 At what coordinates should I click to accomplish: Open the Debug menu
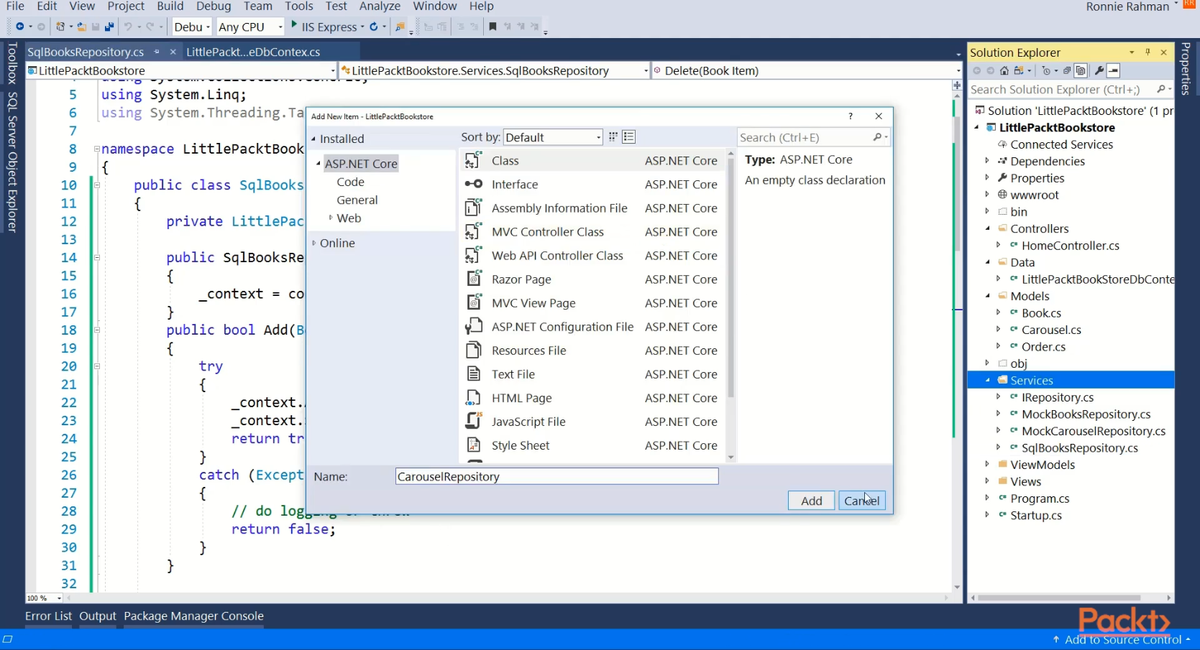(213, 6)
